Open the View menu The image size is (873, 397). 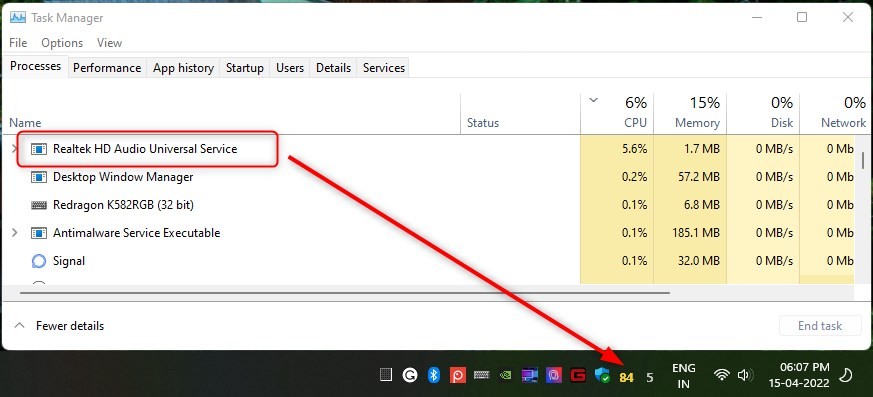coord(109,43)
